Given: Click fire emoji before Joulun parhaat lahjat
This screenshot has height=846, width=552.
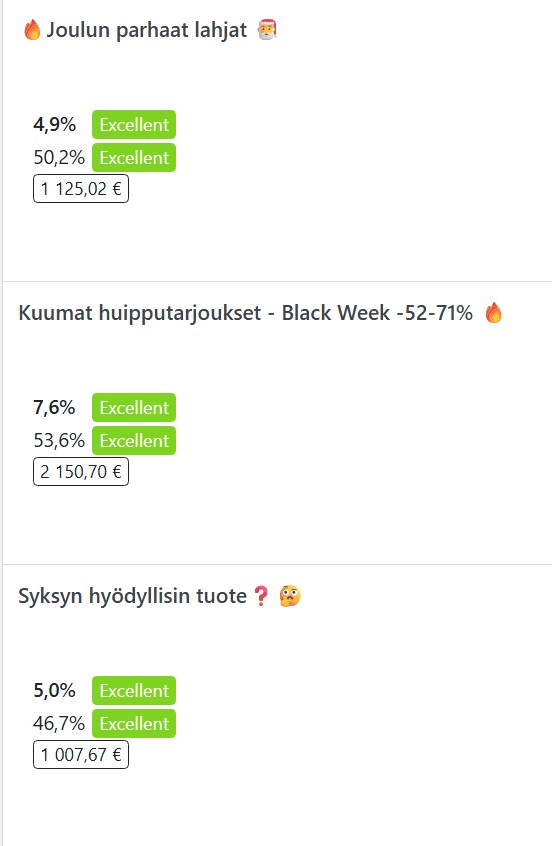Looking at the screenshot, I should tap(32, 30).
